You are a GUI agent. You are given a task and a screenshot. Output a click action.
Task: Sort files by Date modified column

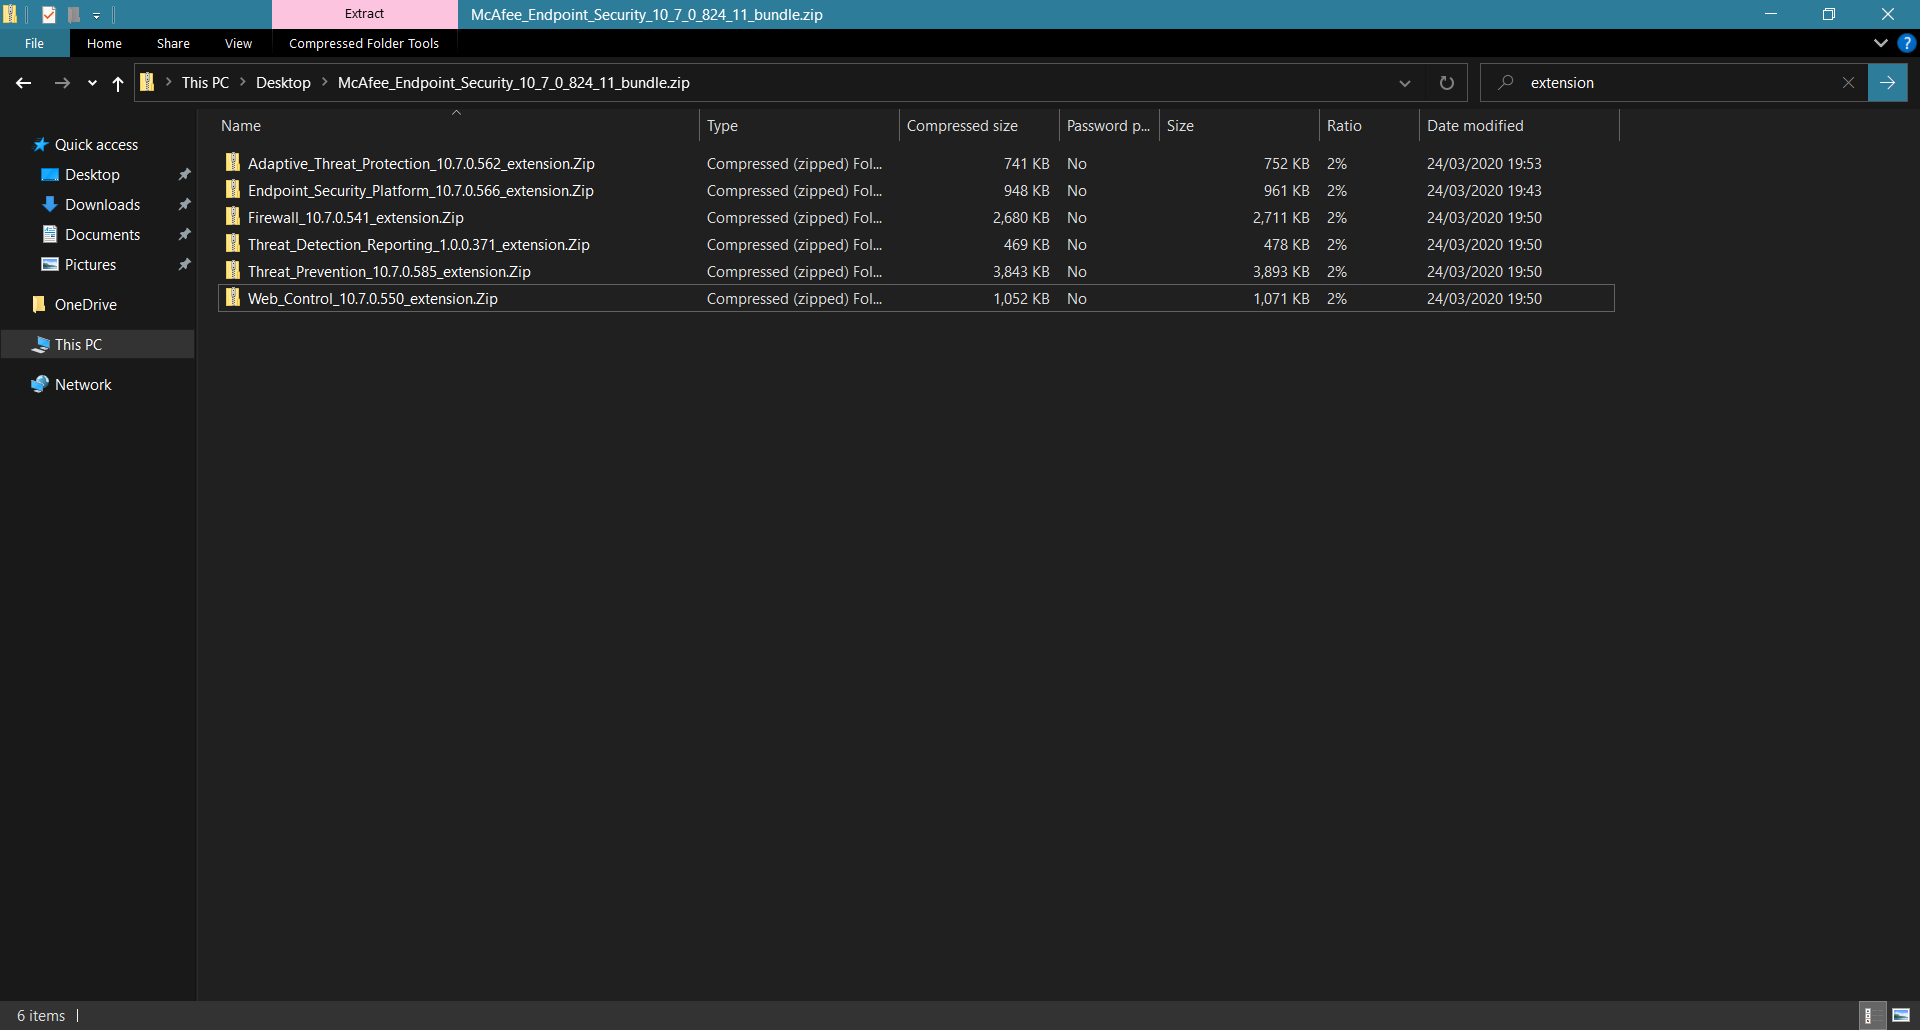pos(1475,126)
